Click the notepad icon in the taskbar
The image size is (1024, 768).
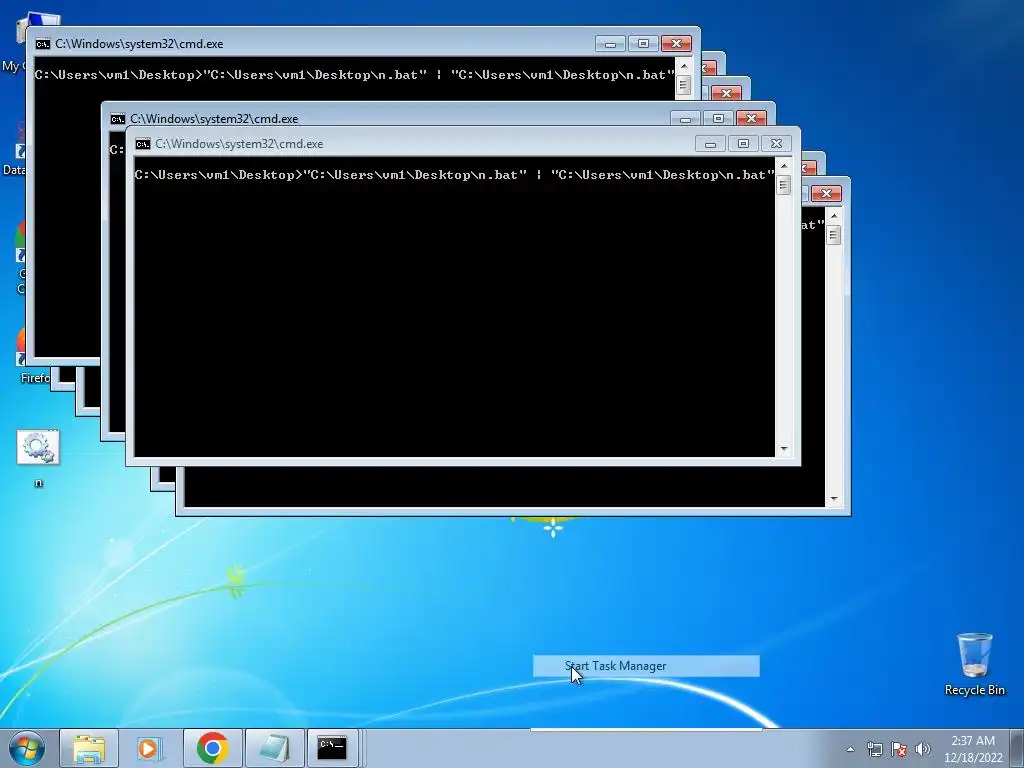point(274,748)
